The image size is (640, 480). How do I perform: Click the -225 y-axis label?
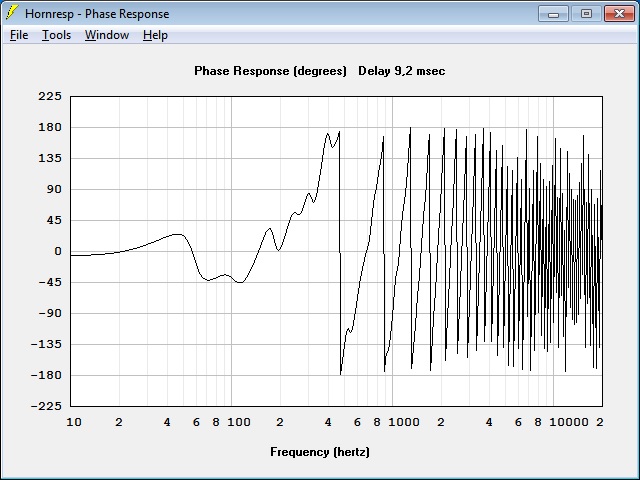[46, 406]
